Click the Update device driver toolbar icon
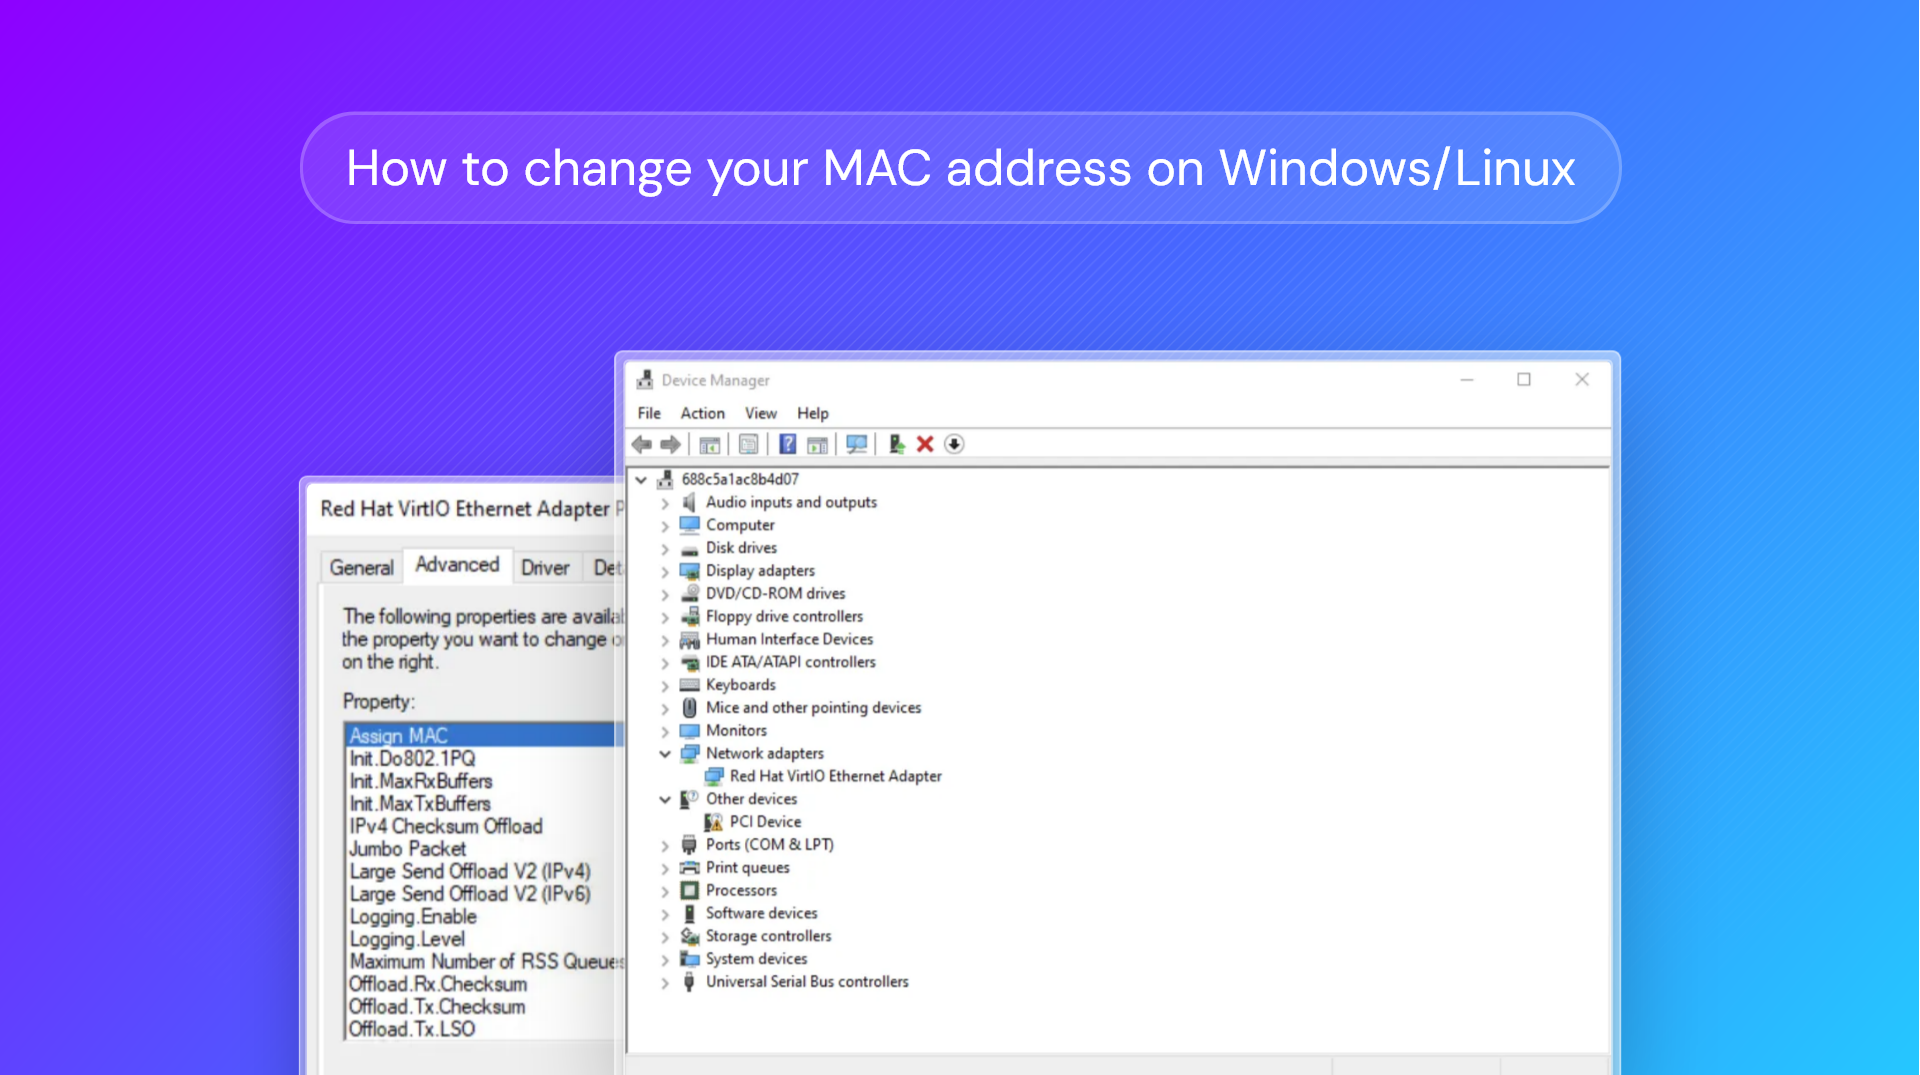 897,444
